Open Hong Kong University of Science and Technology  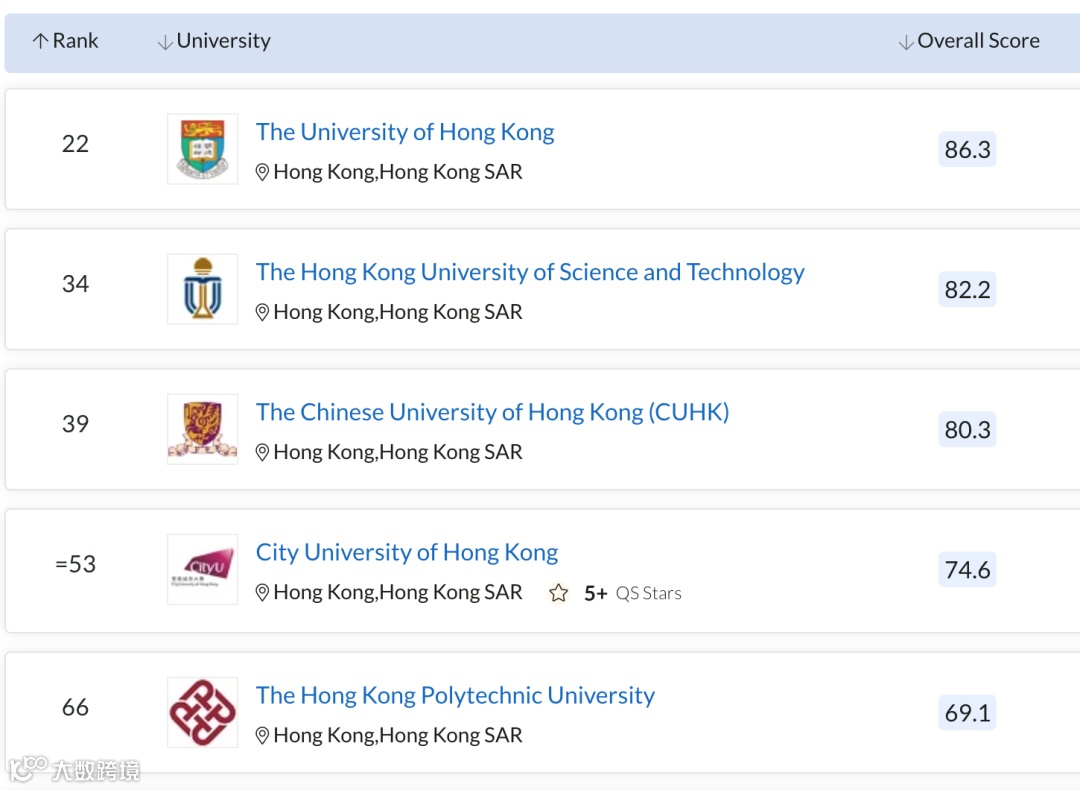530,272
